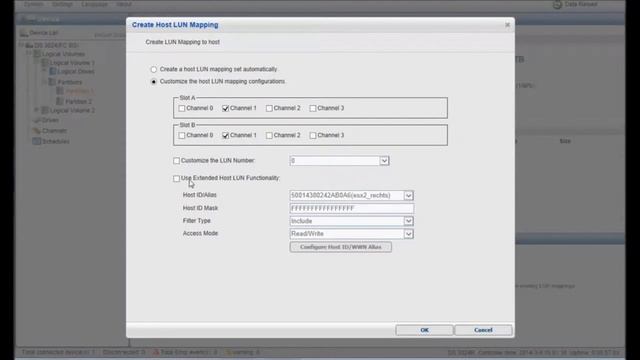Select automatic host LUN mapping option
The height and width of the screenshot is (360, 640).
[153, 69]
